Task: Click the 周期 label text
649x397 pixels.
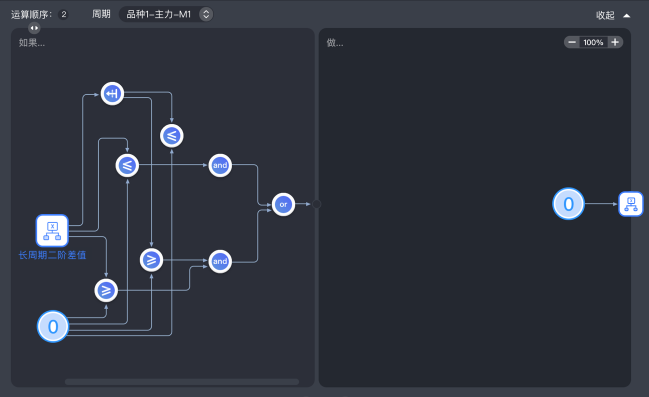Action: [101, 14]
